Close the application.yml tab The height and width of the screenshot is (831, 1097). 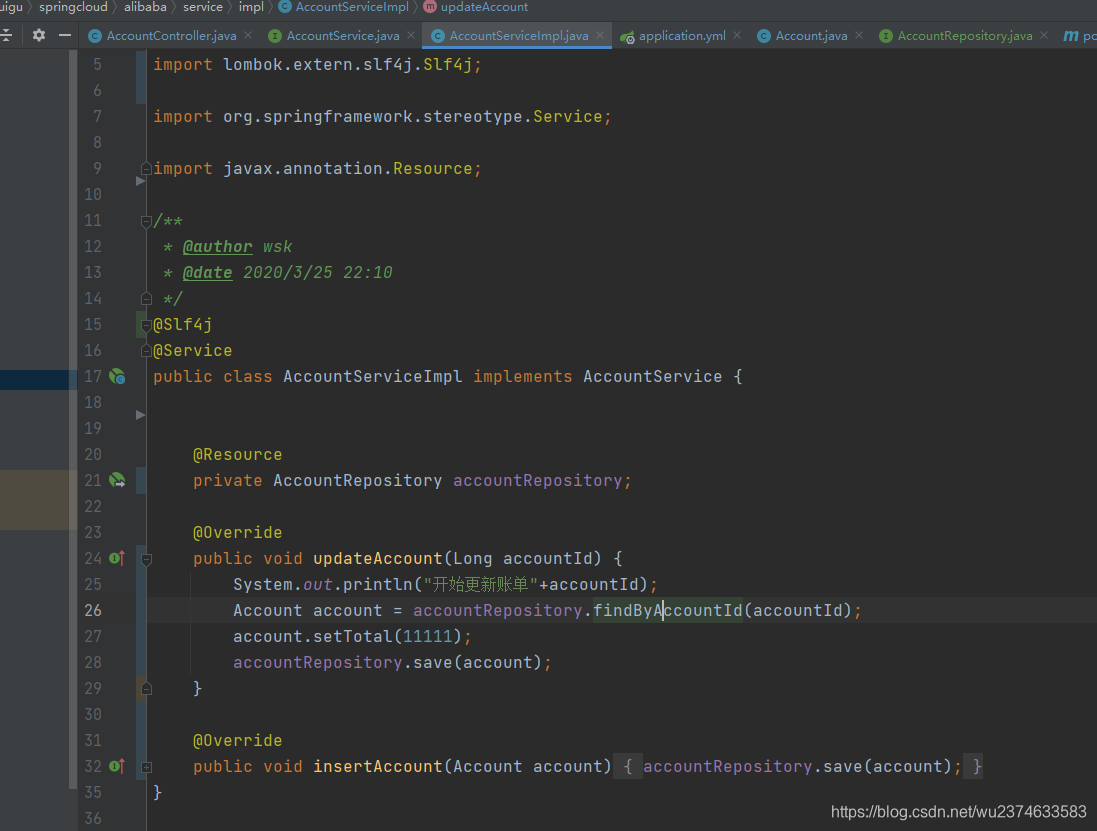coord(737,35)
